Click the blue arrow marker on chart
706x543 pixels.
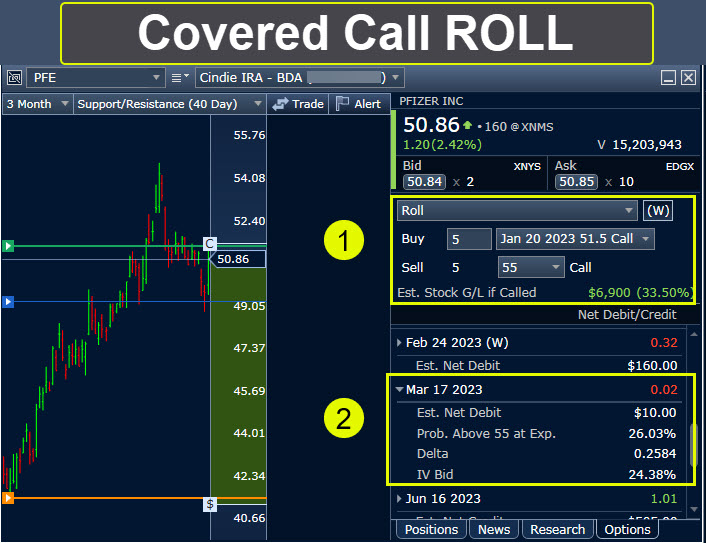[x=8, y=301]
